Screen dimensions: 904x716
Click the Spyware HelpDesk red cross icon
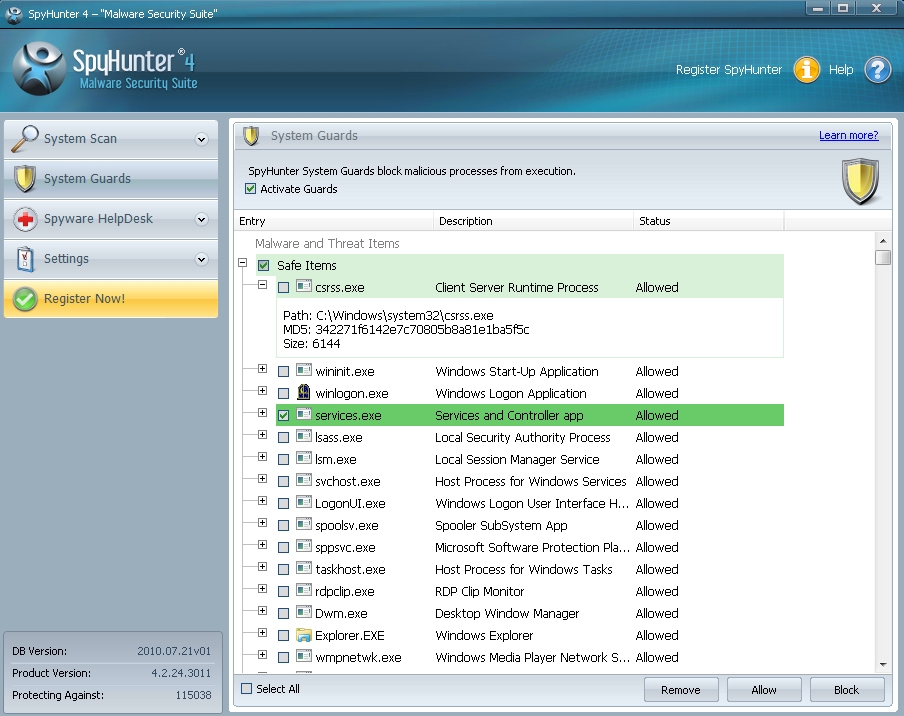(x=26, y=219)
